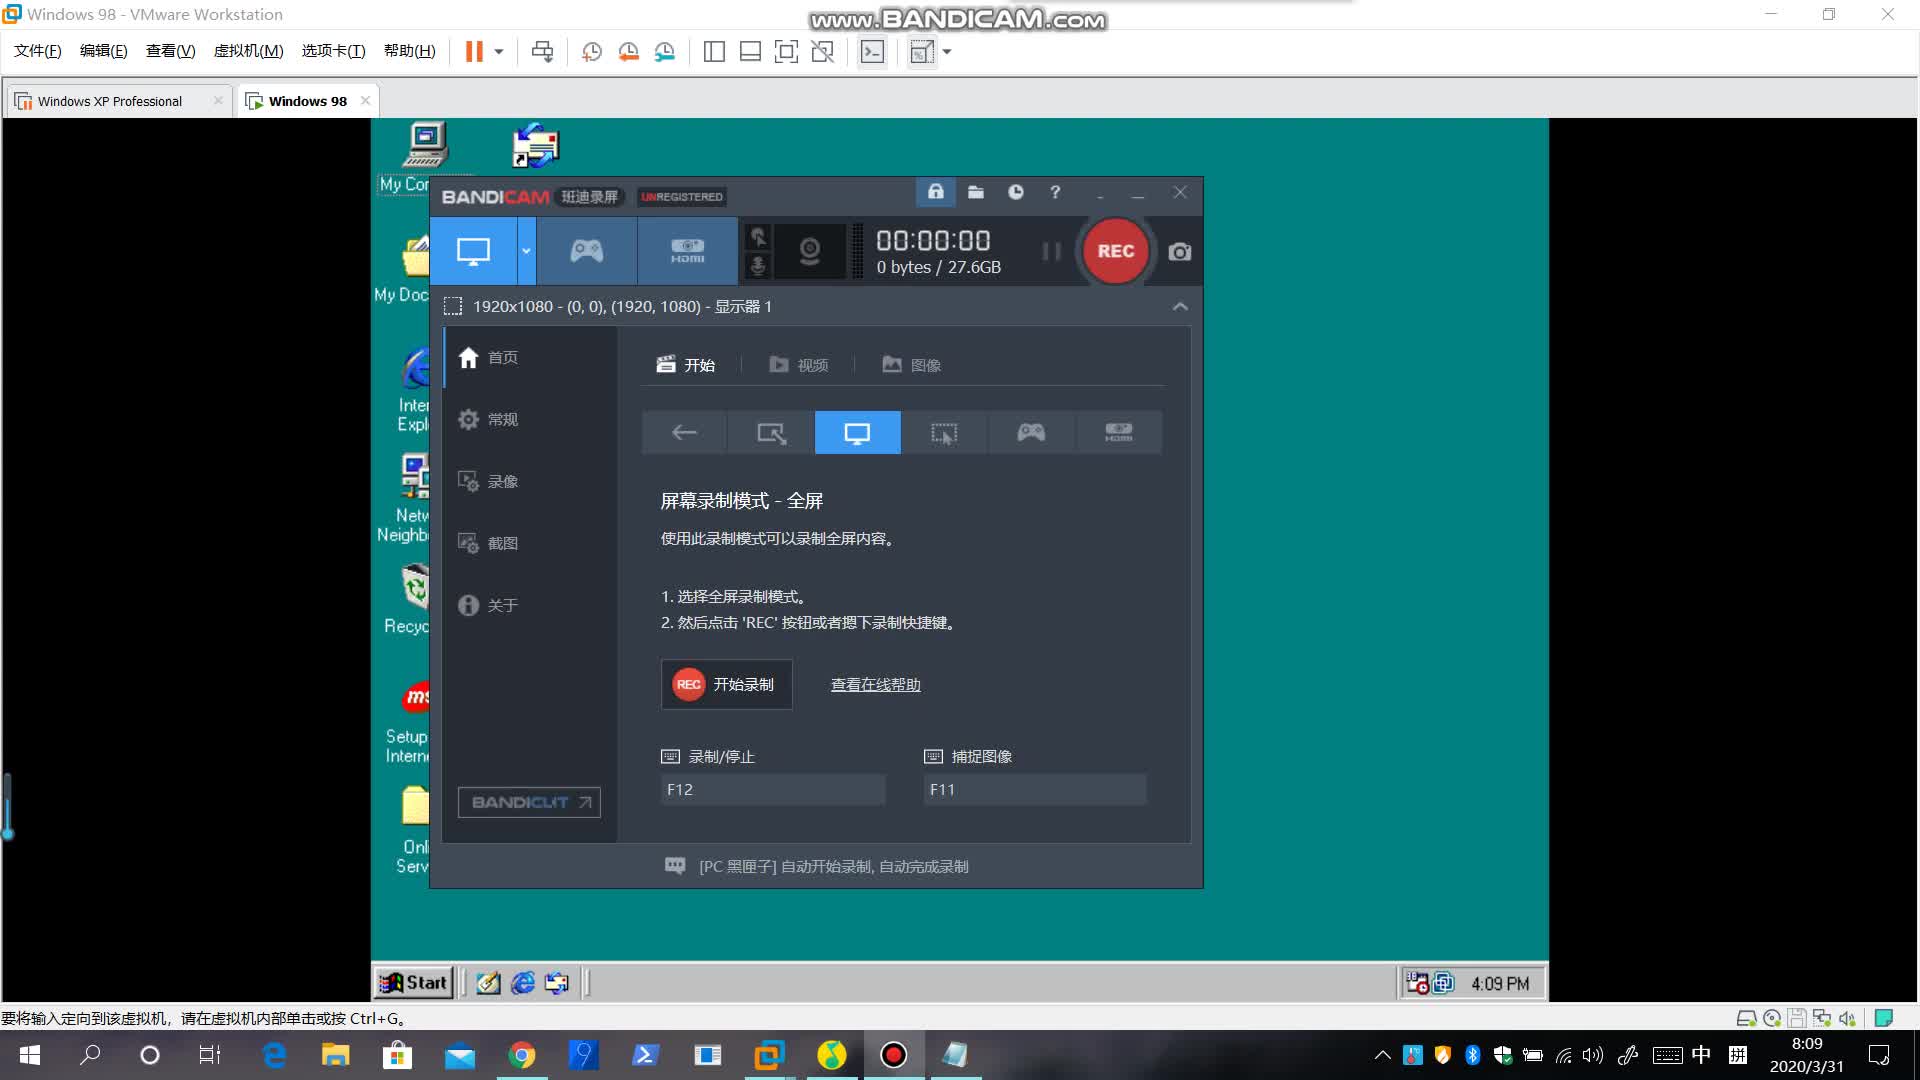The width and height of the screenshot is (1920, 1080).
Task: Click send Ctrl+Alt+Del icon in VMware
Action: pyautogui.click(x=542, y=52)
